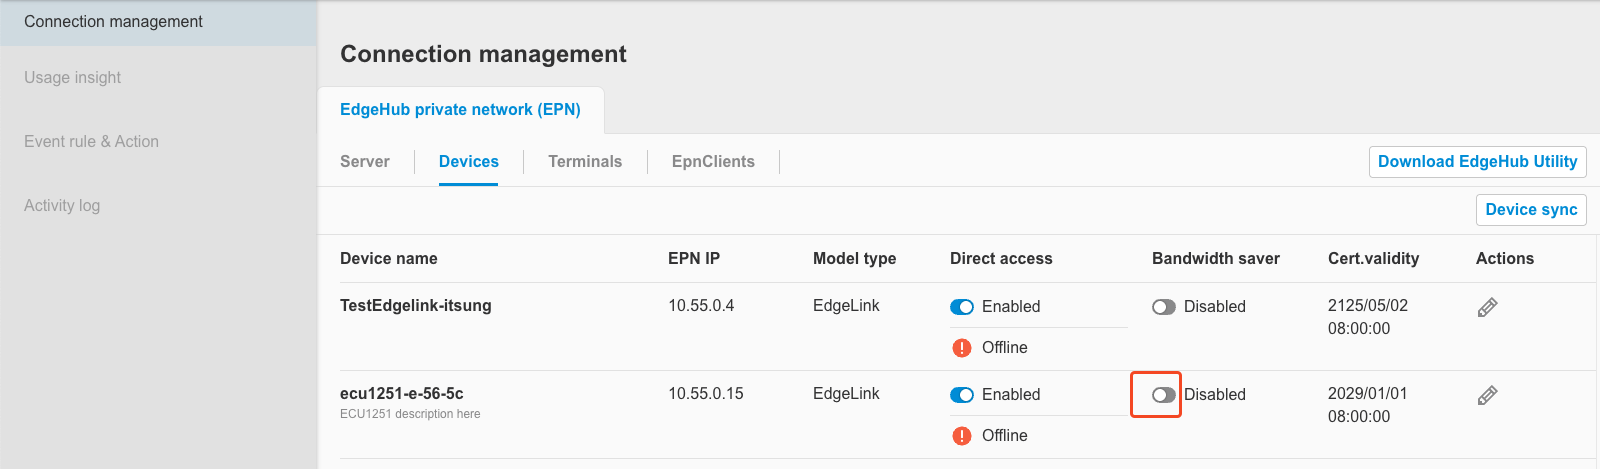
Task: Click Offline status text for TestEdgelink-itsung
Action: coord(1005,348)
